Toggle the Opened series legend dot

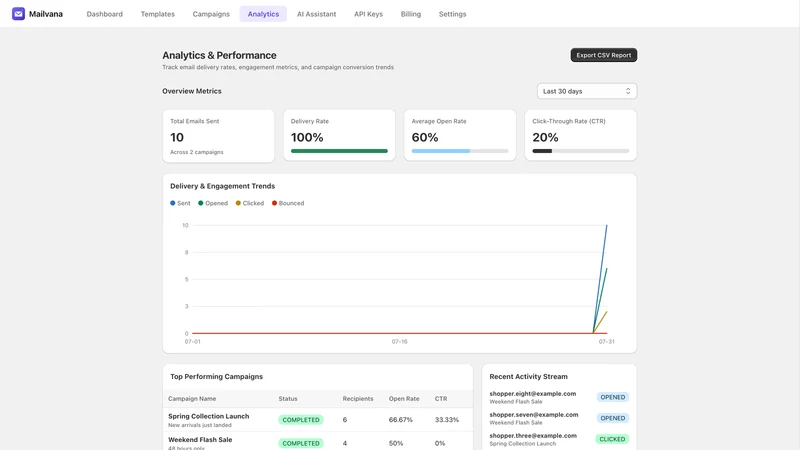pos(201,203)
